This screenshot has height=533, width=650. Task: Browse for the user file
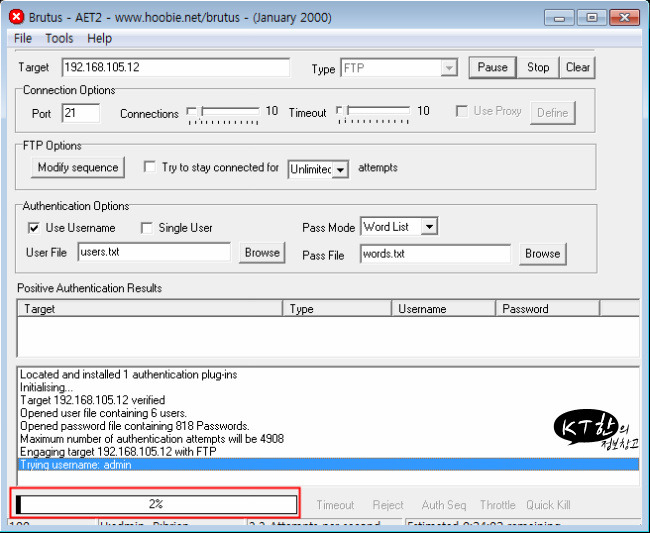point(262,253)
